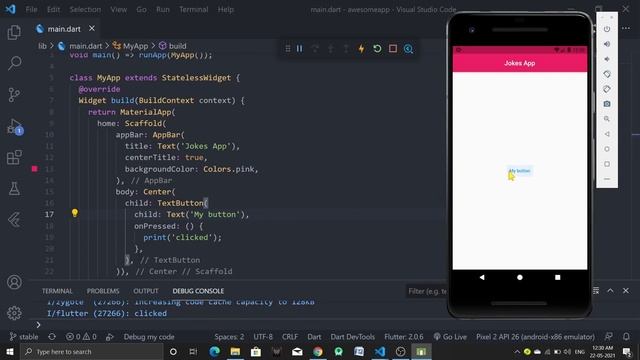
Task: Click the Windows Start button
Action: click(x=10, y=351)
